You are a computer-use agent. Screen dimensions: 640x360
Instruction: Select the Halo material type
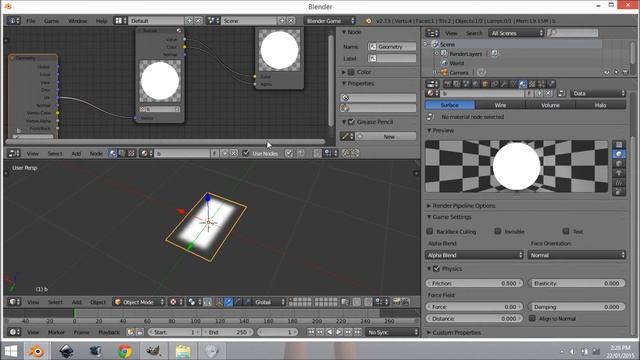(x=600, y=105)
